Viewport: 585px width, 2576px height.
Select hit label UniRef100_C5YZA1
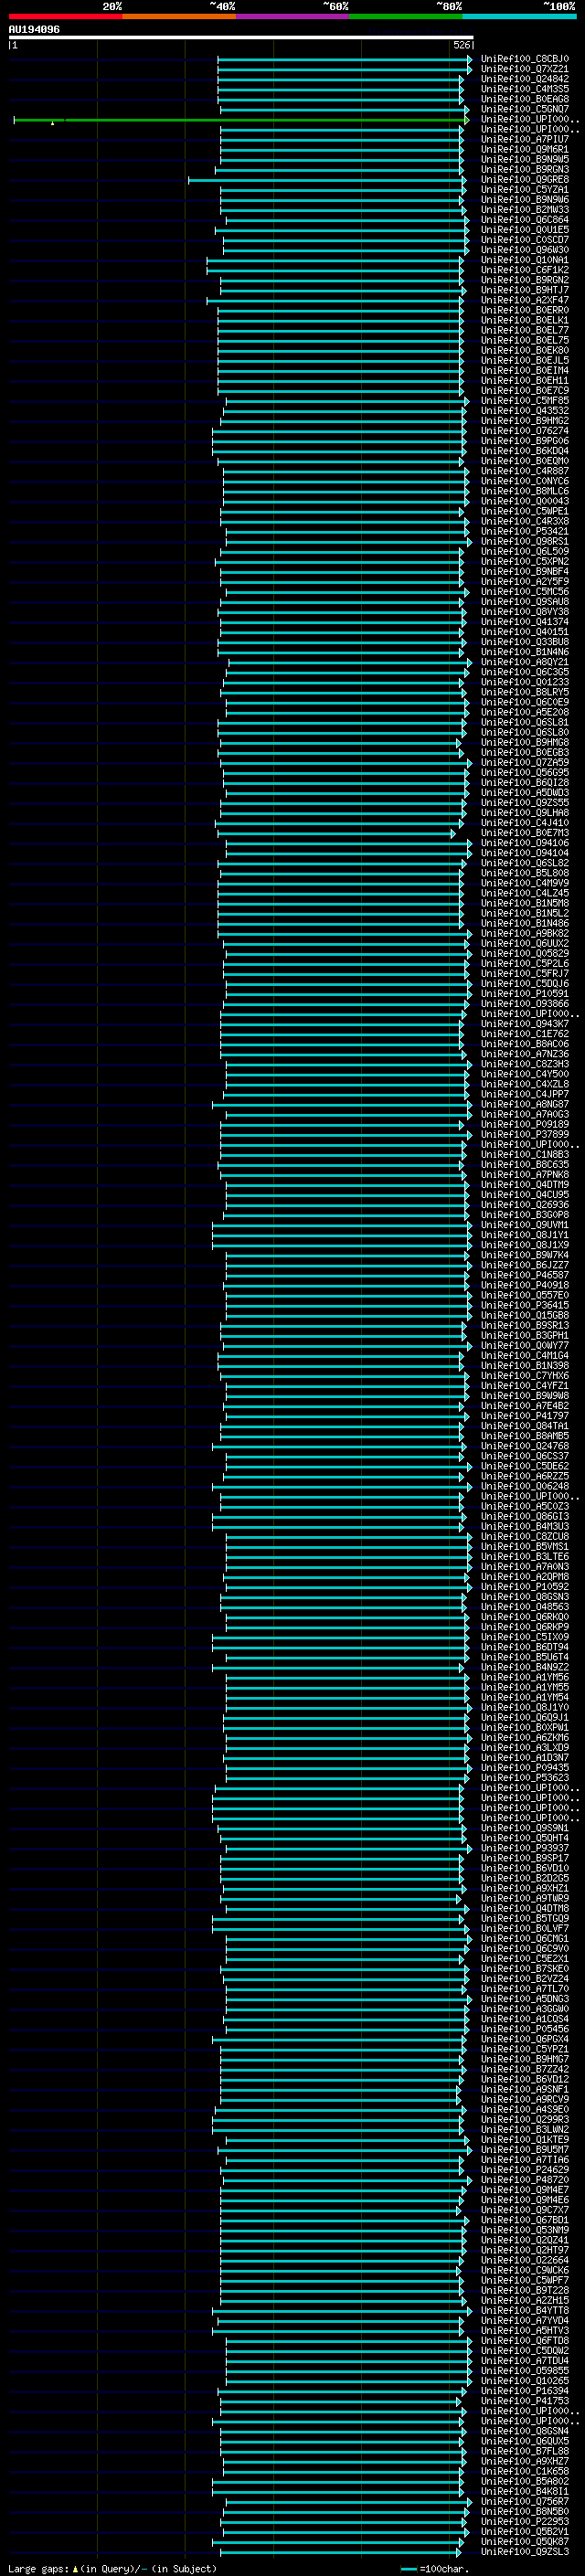524,190
